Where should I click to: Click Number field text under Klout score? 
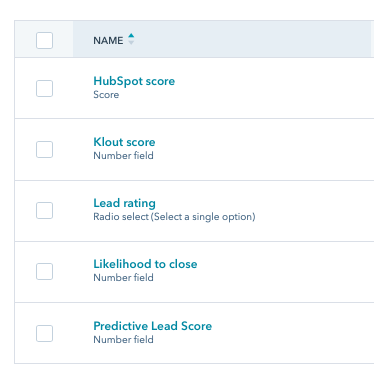point(123,156)
